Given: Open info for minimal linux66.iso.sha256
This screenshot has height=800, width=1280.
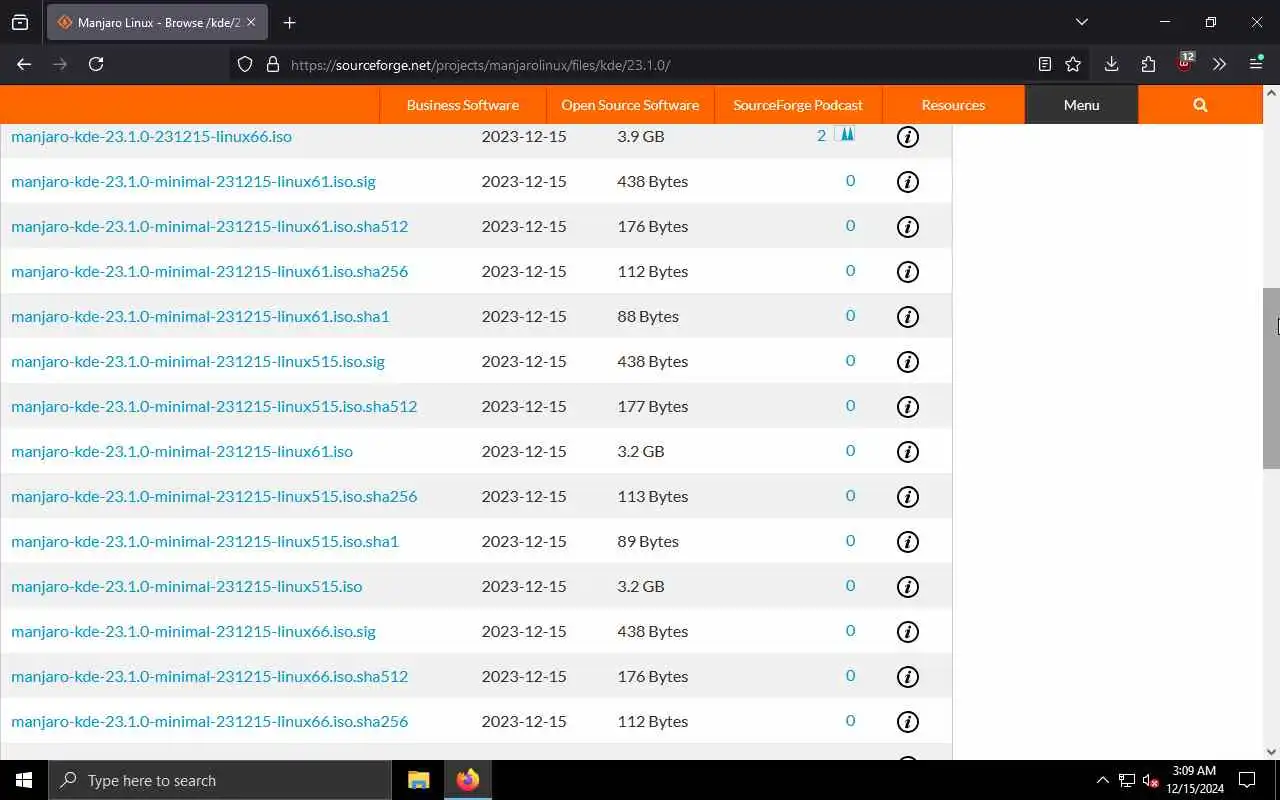Looking at the screenshot, I should point(908,721).
